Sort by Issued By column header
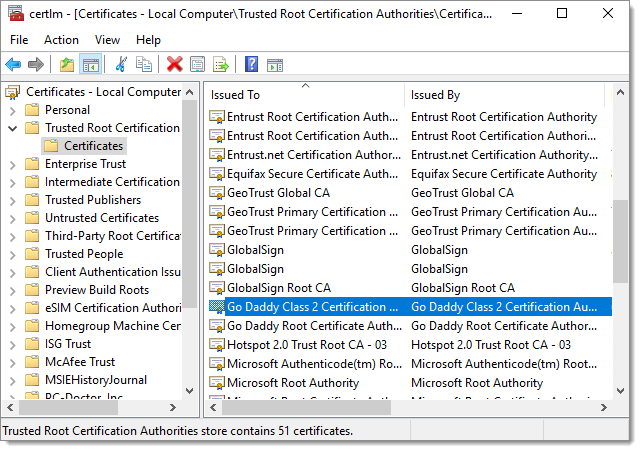 point(504,95)
